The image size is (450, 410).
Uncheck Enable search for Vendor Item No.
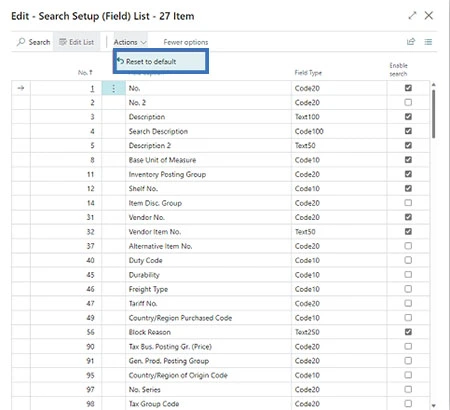pos(408,231)
